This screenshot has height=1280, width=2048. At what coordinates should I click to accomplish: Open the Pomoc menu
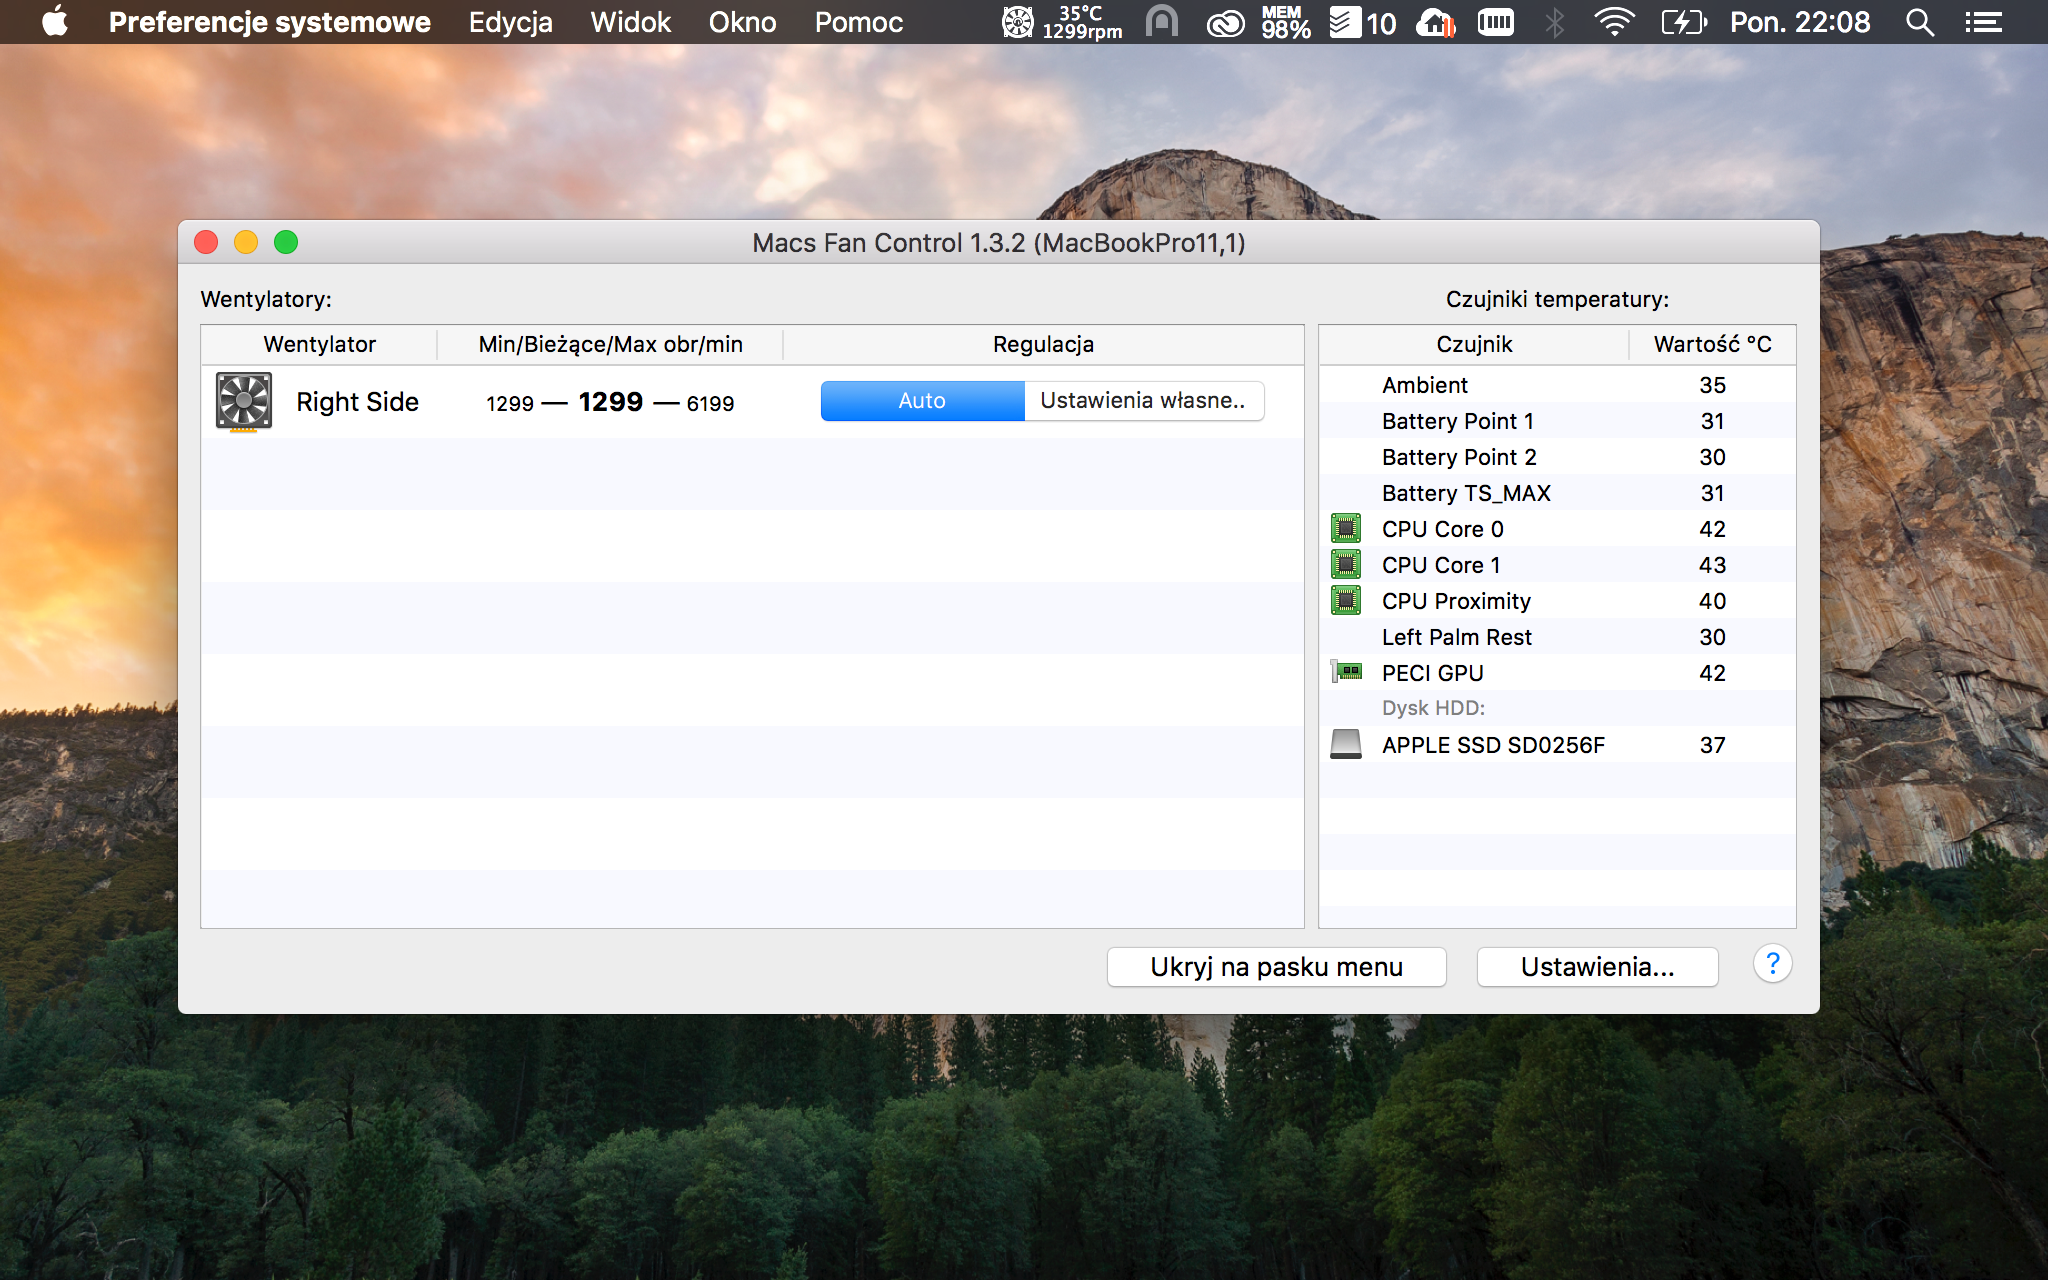point(858,22)
